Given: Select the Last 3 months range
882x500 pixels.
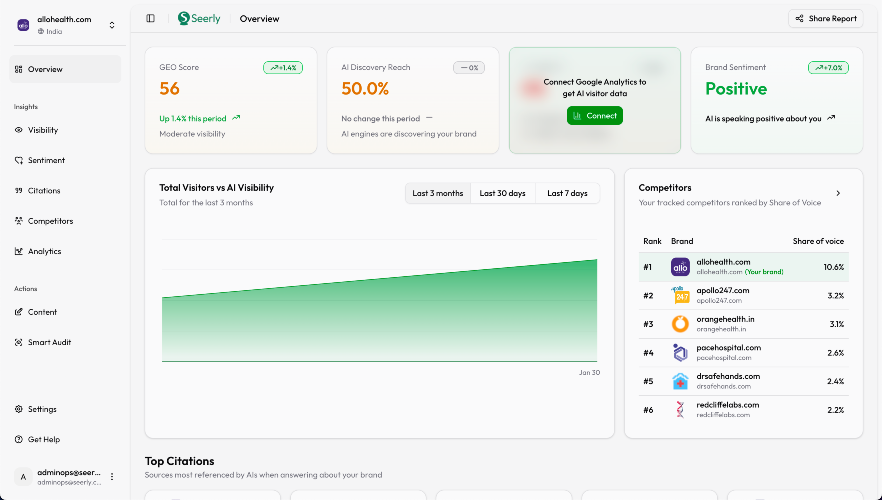Looking at the screenshot, I should pos(438,193).
